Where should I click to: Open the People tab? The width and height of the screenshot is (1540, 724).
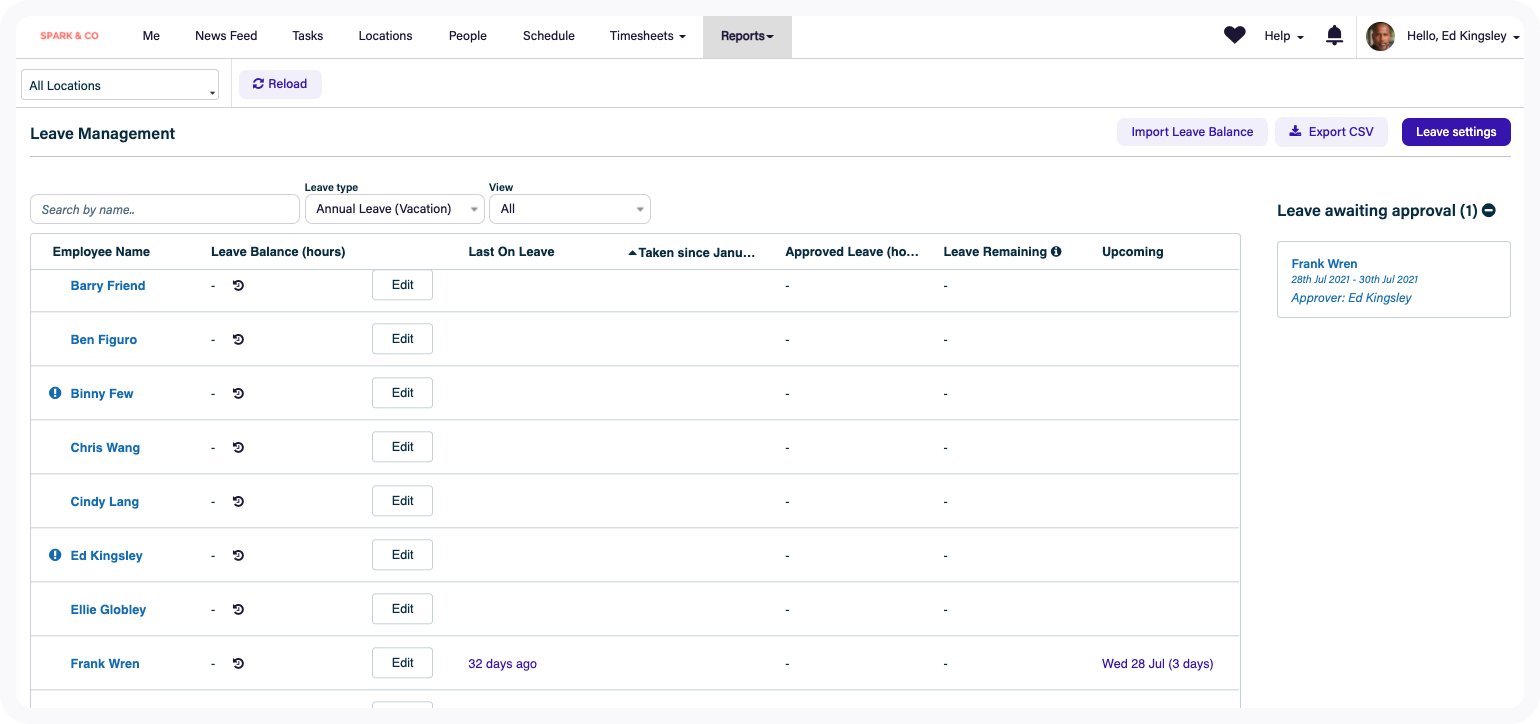pyautogui.click(x=467, y=36)
